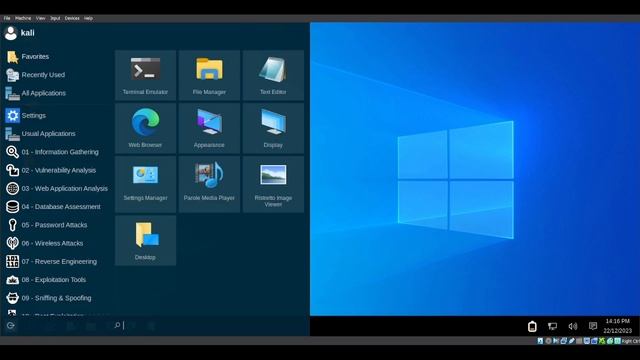The image size is (640, 360).
Task: Click the VirtualBox hard disk status icon
Action: (x=540, y=341)
